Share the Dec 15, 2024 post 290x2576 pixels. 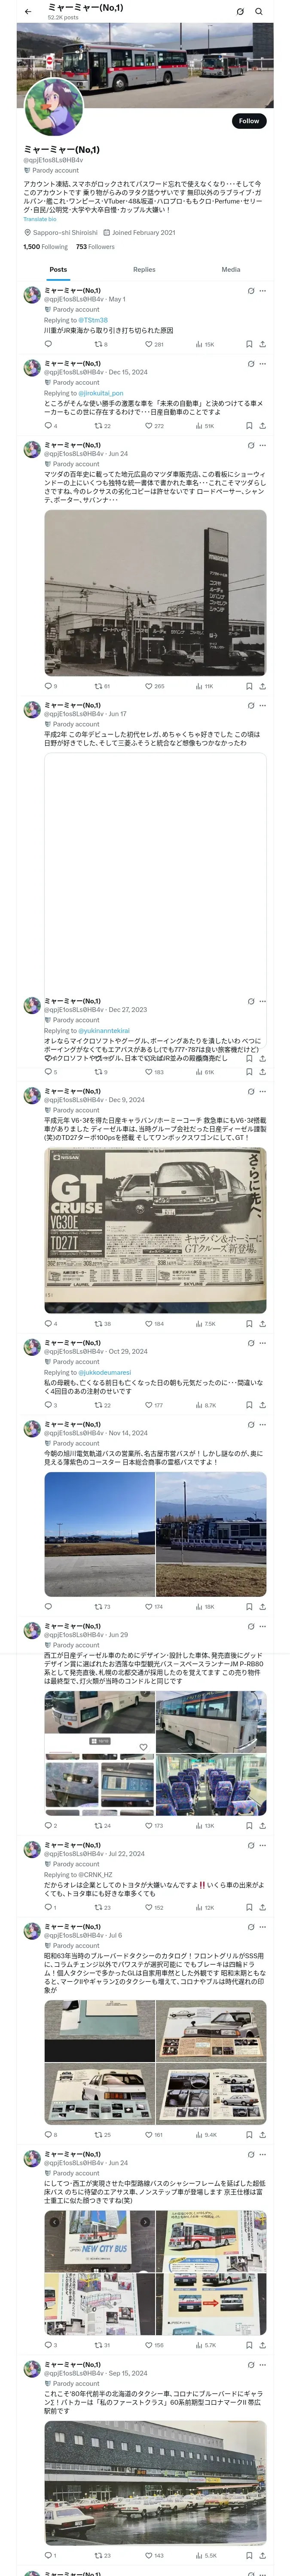tap(262, 426)
